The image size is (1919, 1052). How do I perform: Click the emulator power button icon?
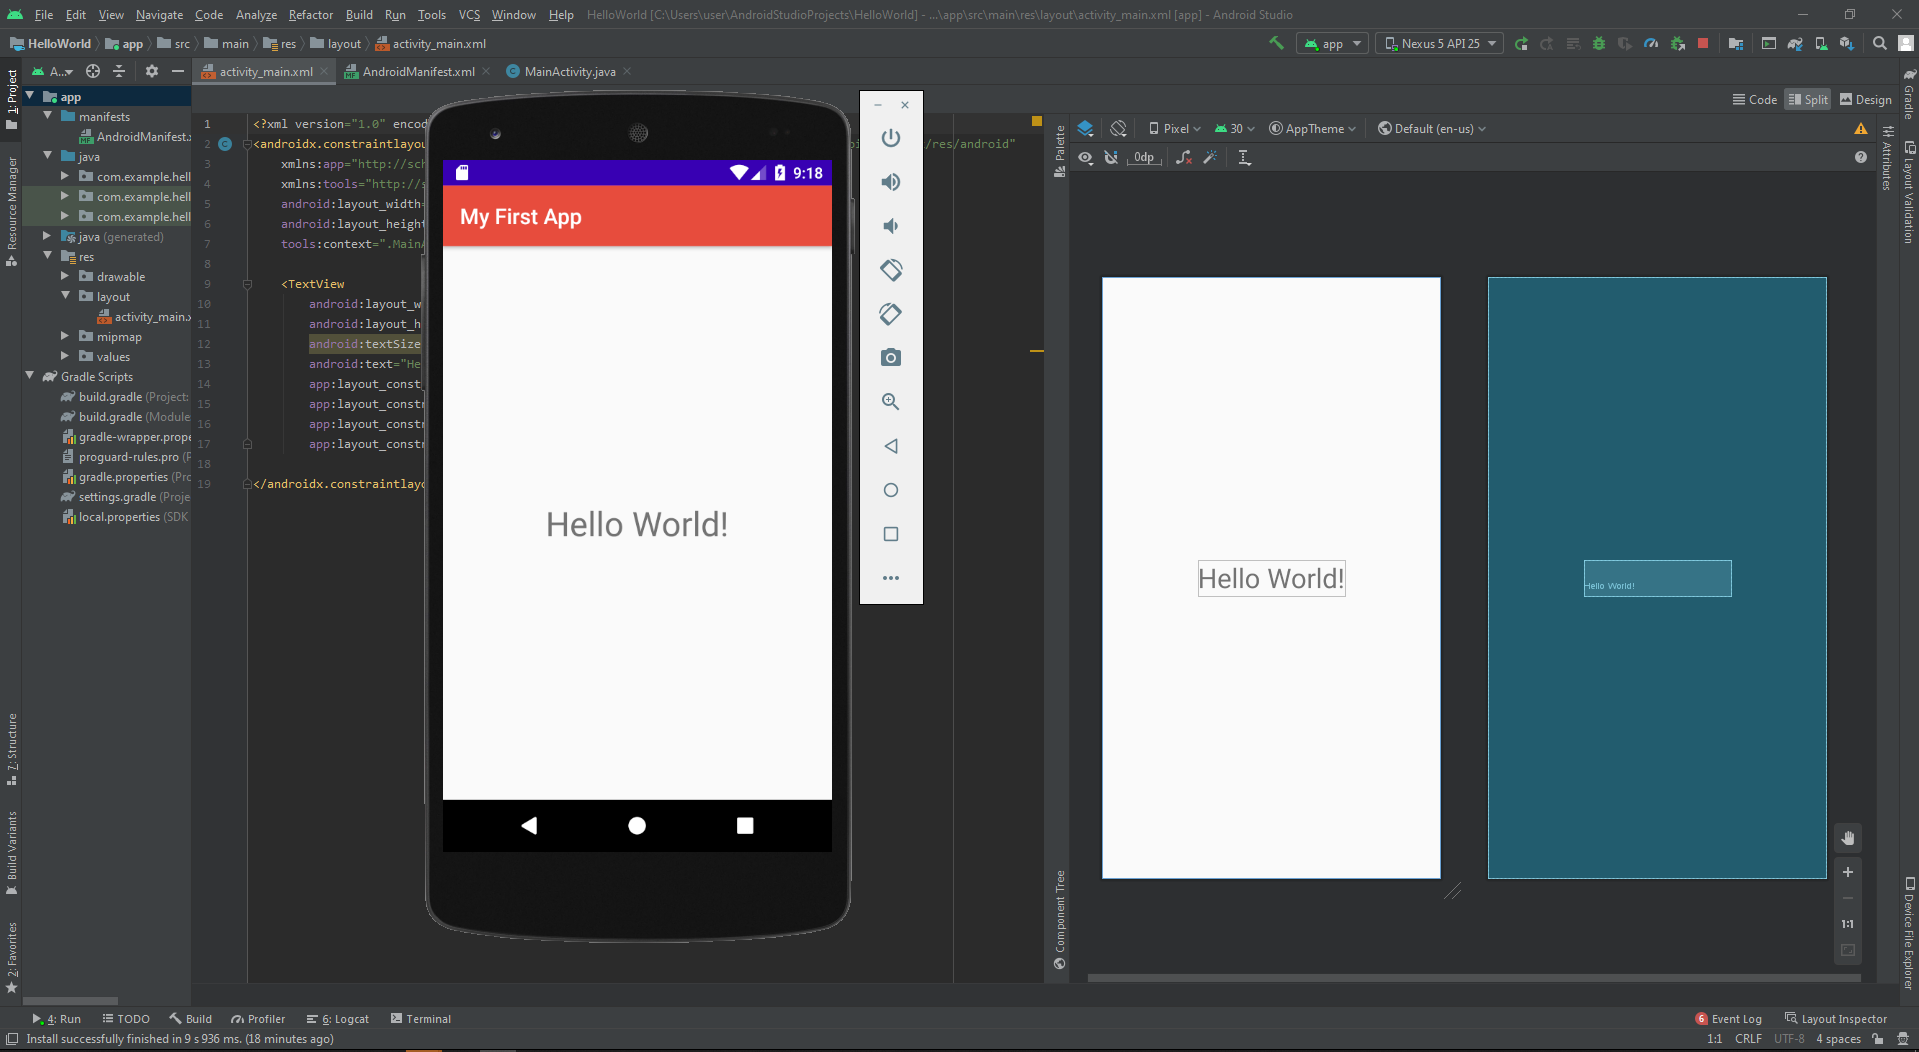coord(890,138)
